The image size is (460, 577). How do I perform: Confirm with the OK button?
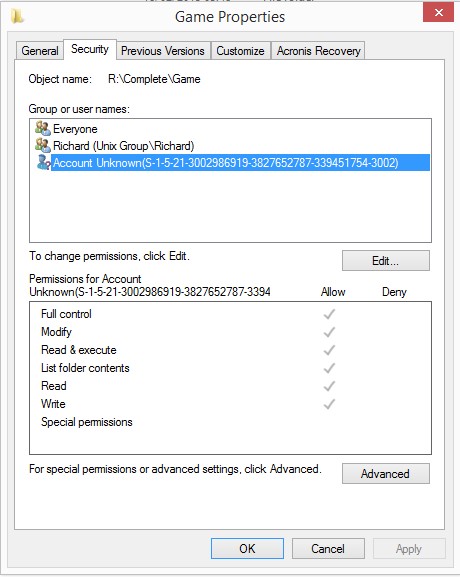247,549
